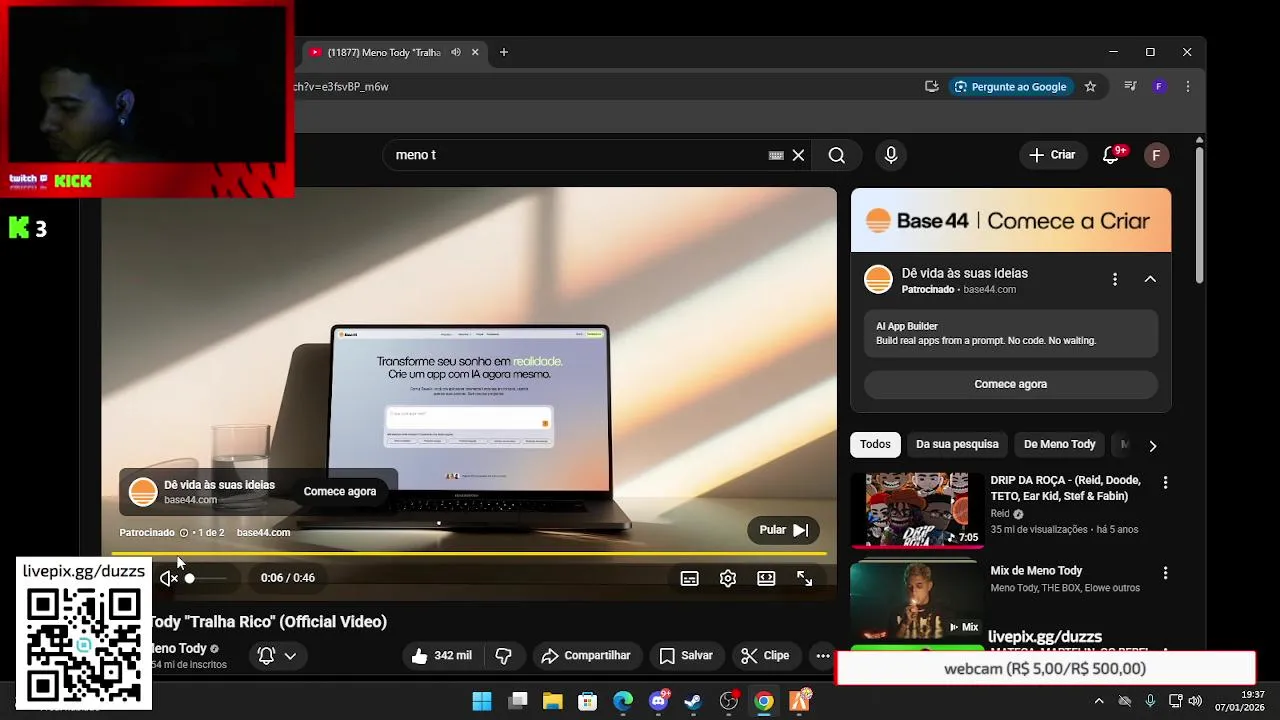
Task: Click Comece agora in sidebar ad
Action: coord(1011,384)
